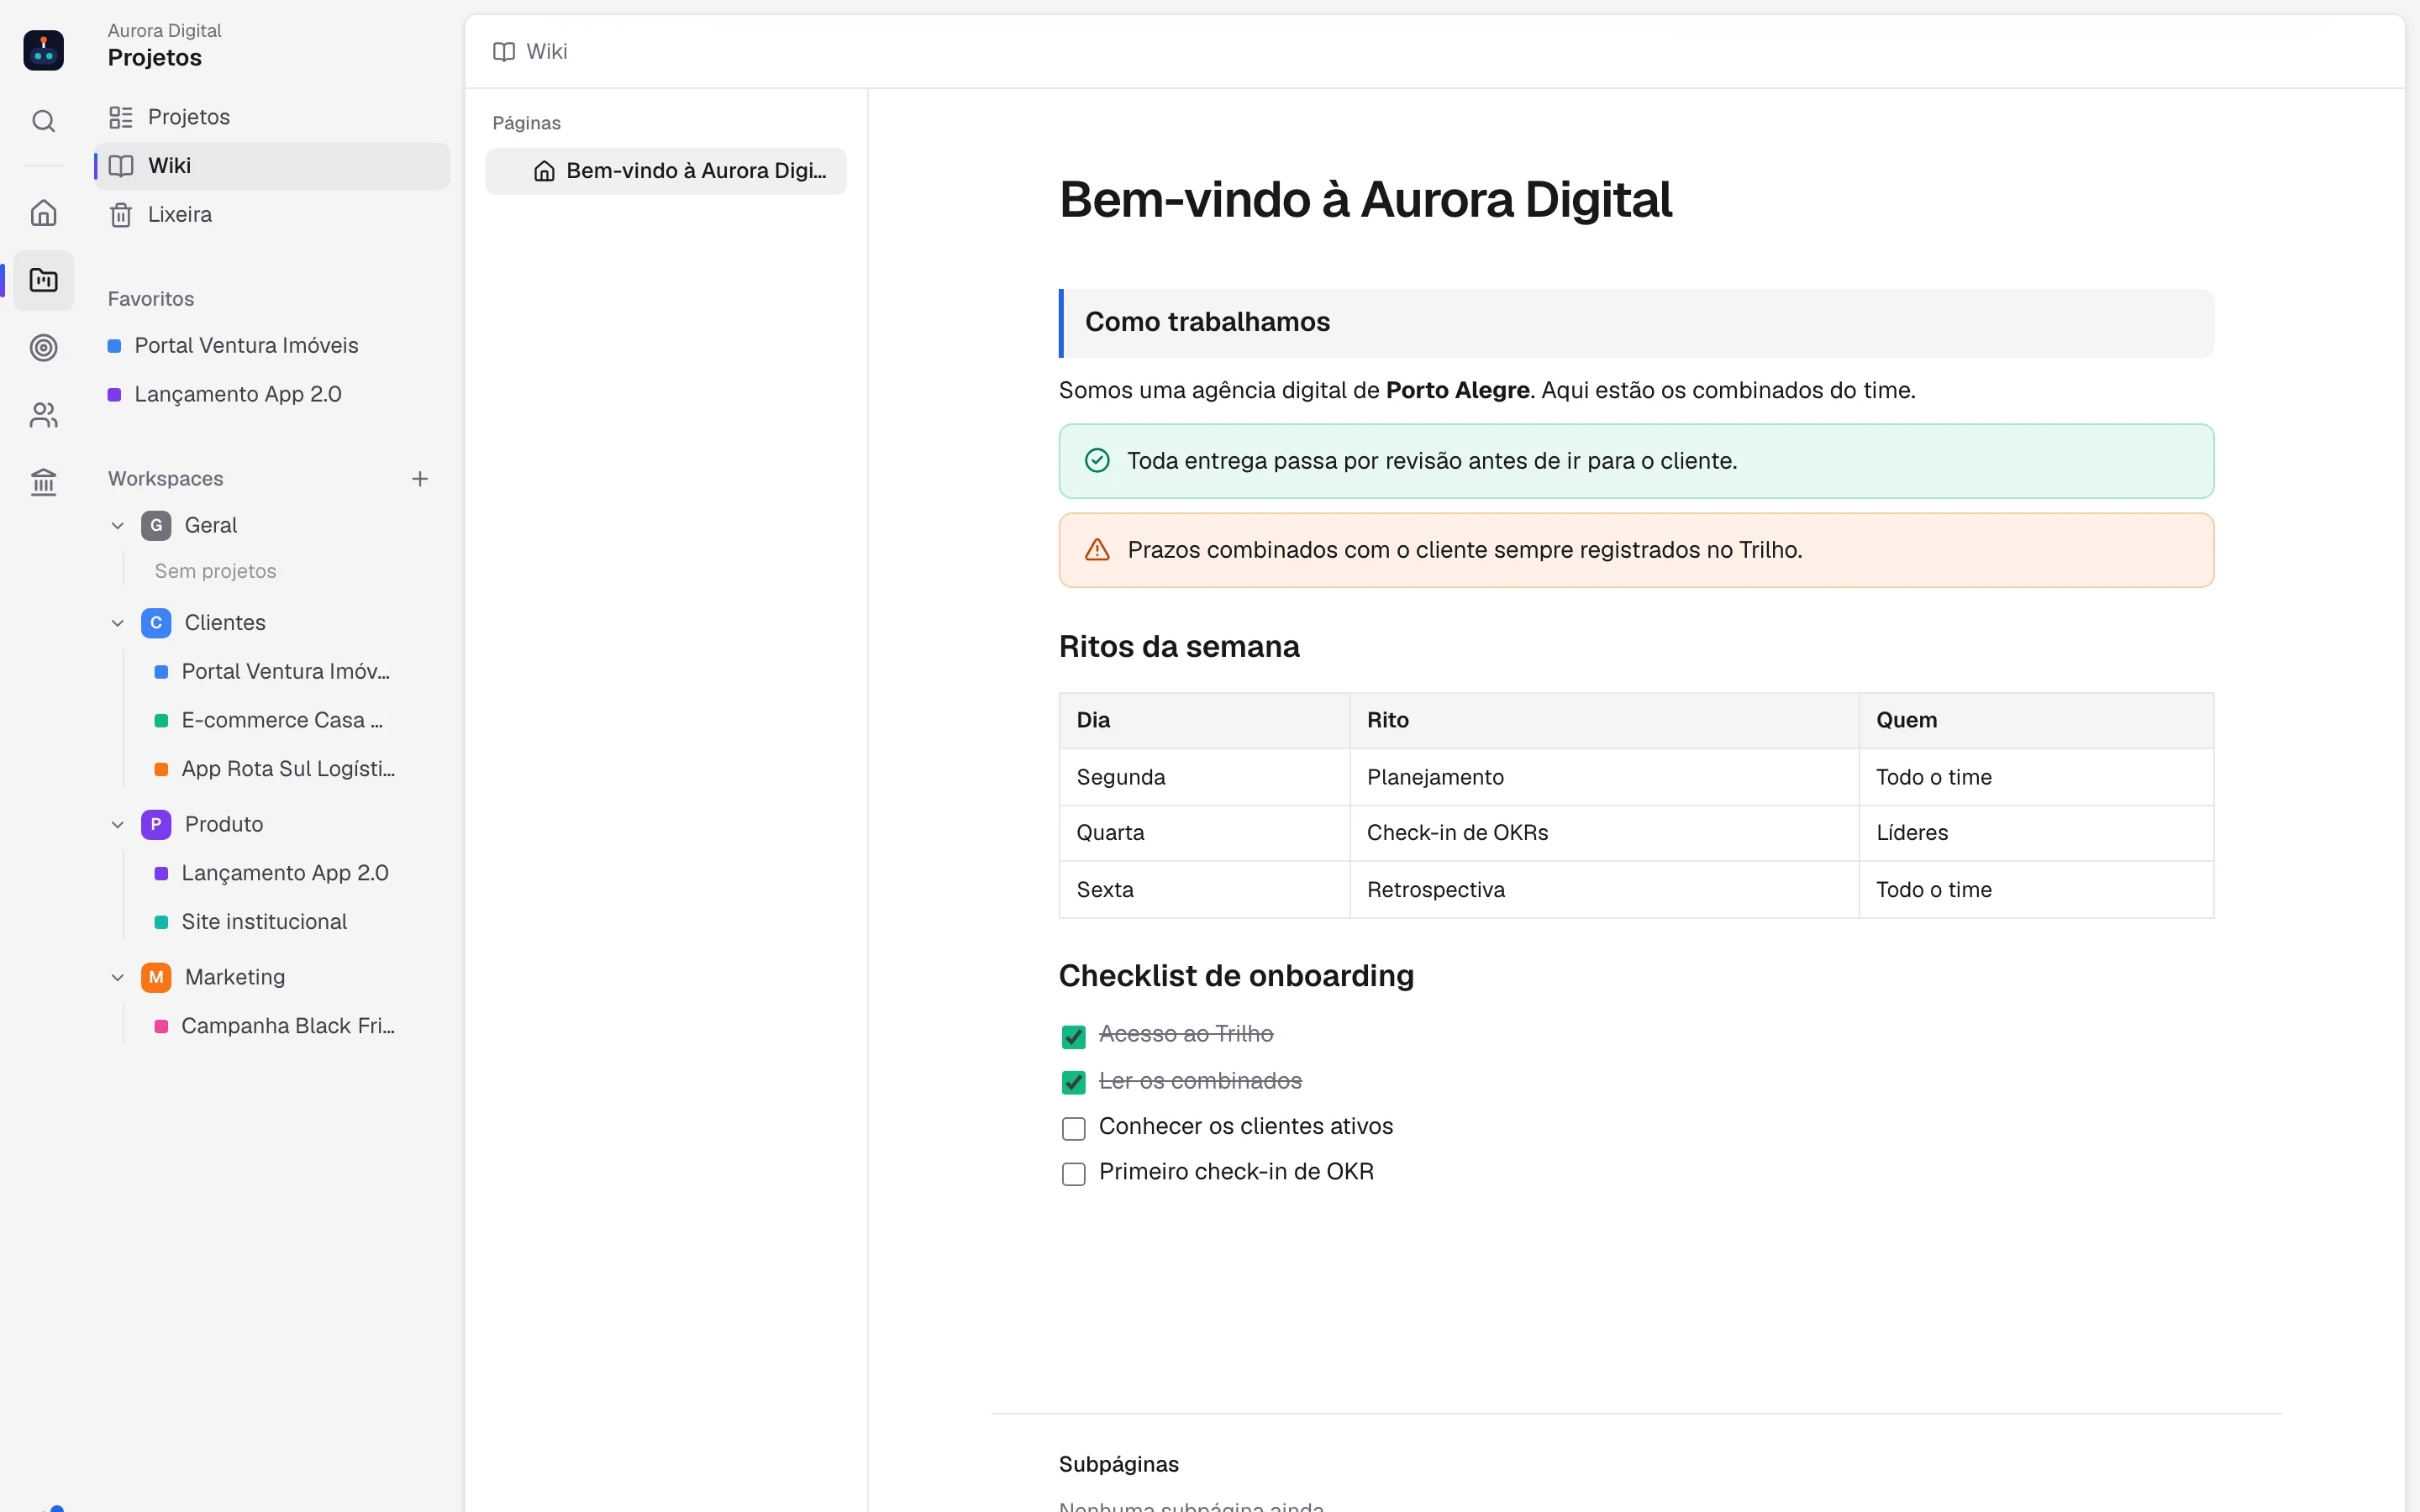Open the Lixeira menu item
2420x1512 pixels.
[272, 215]
